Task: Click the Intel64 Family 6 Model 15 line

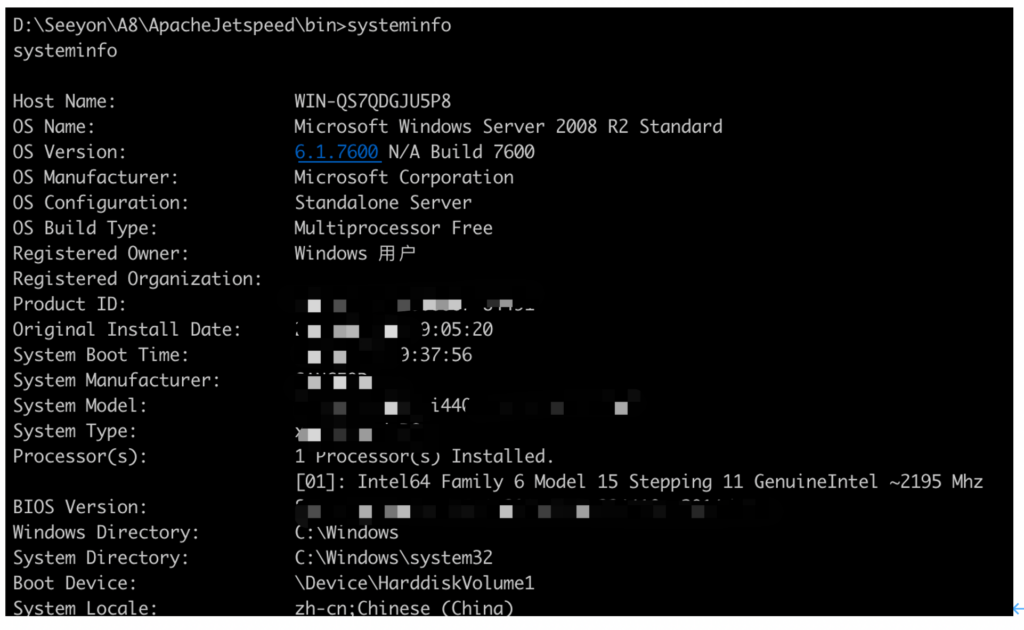Action: coord(639,482)
